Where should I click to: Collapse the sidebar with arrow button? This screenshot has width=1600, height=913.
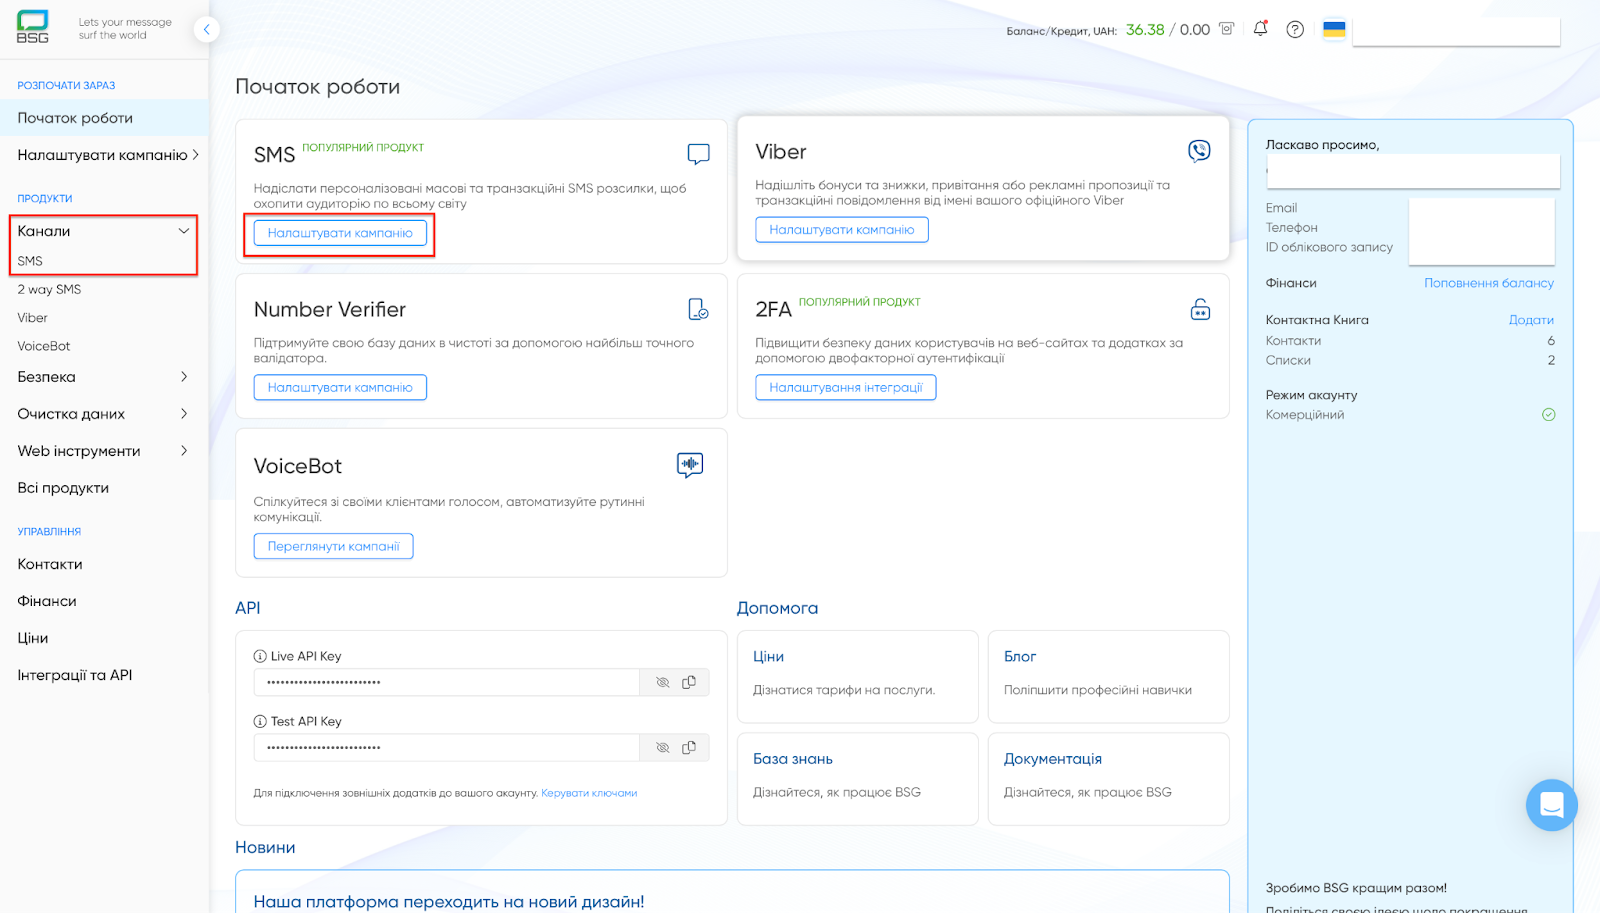point(206,29)
